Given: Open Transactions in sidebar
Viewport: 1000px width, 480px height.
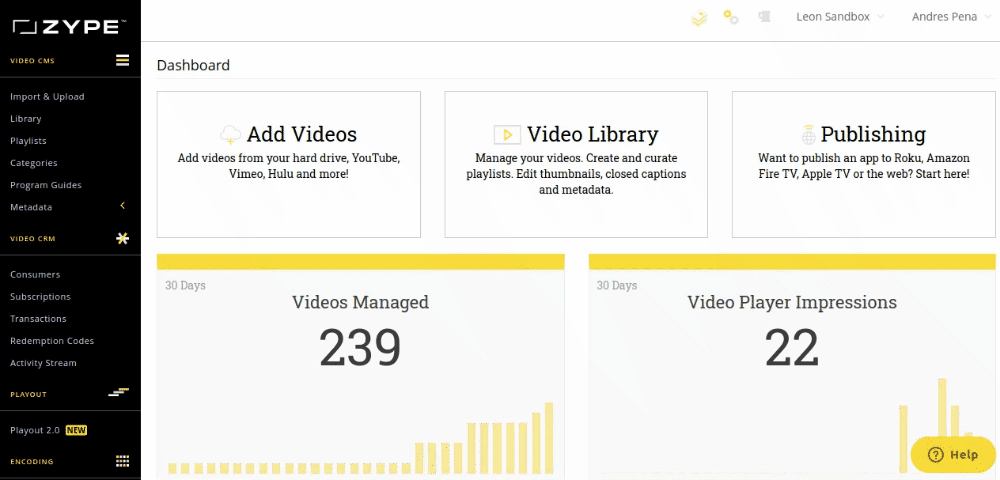Looking at the screenshot, I should (x=38, y=319).
